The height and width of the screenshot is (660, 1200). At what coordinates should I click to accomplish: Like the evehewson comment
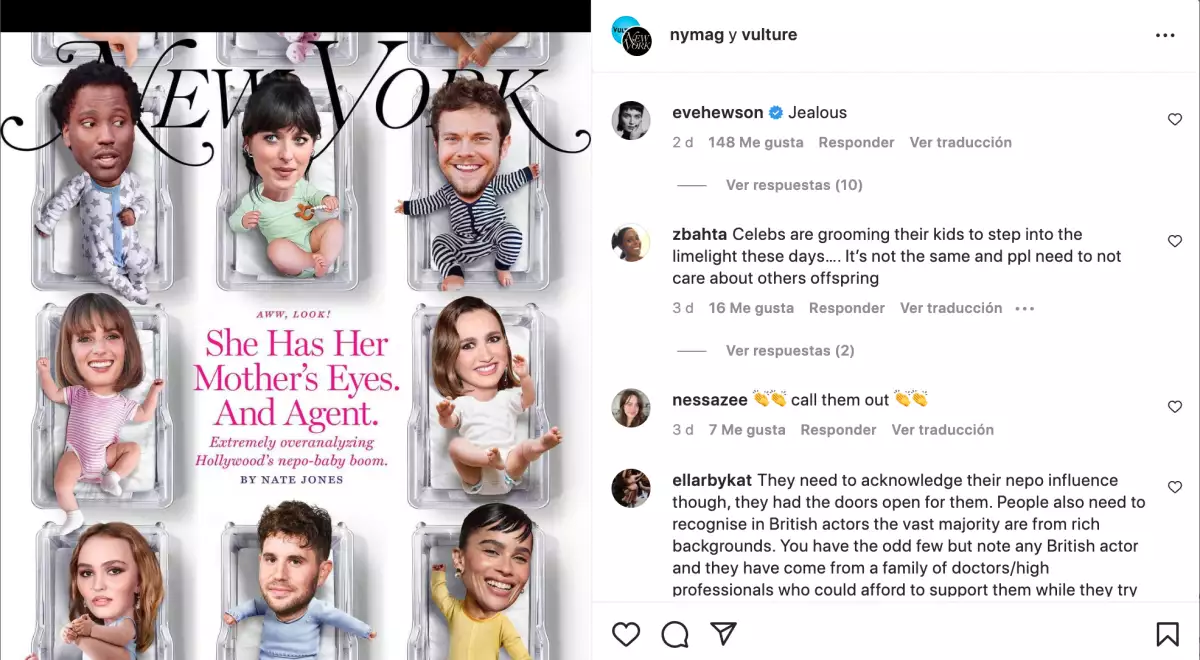[1175, 120]
